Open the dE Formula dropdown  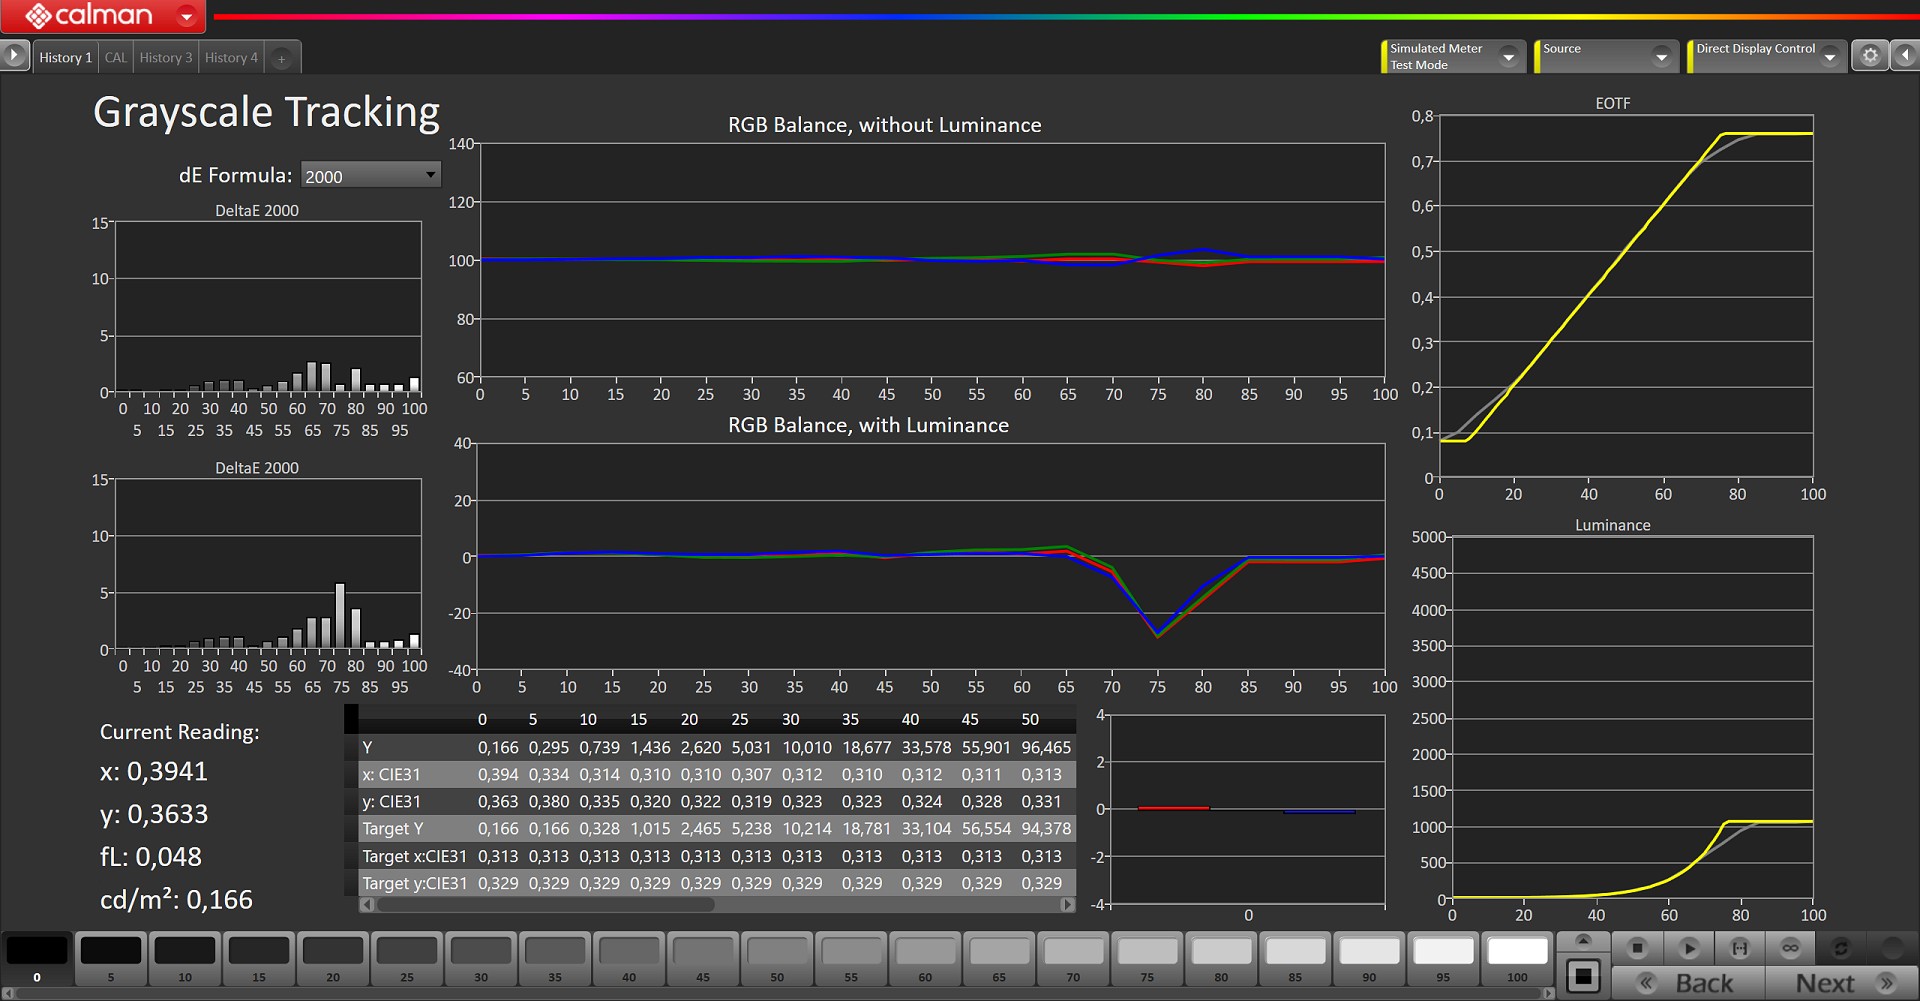tap(371, 176)
